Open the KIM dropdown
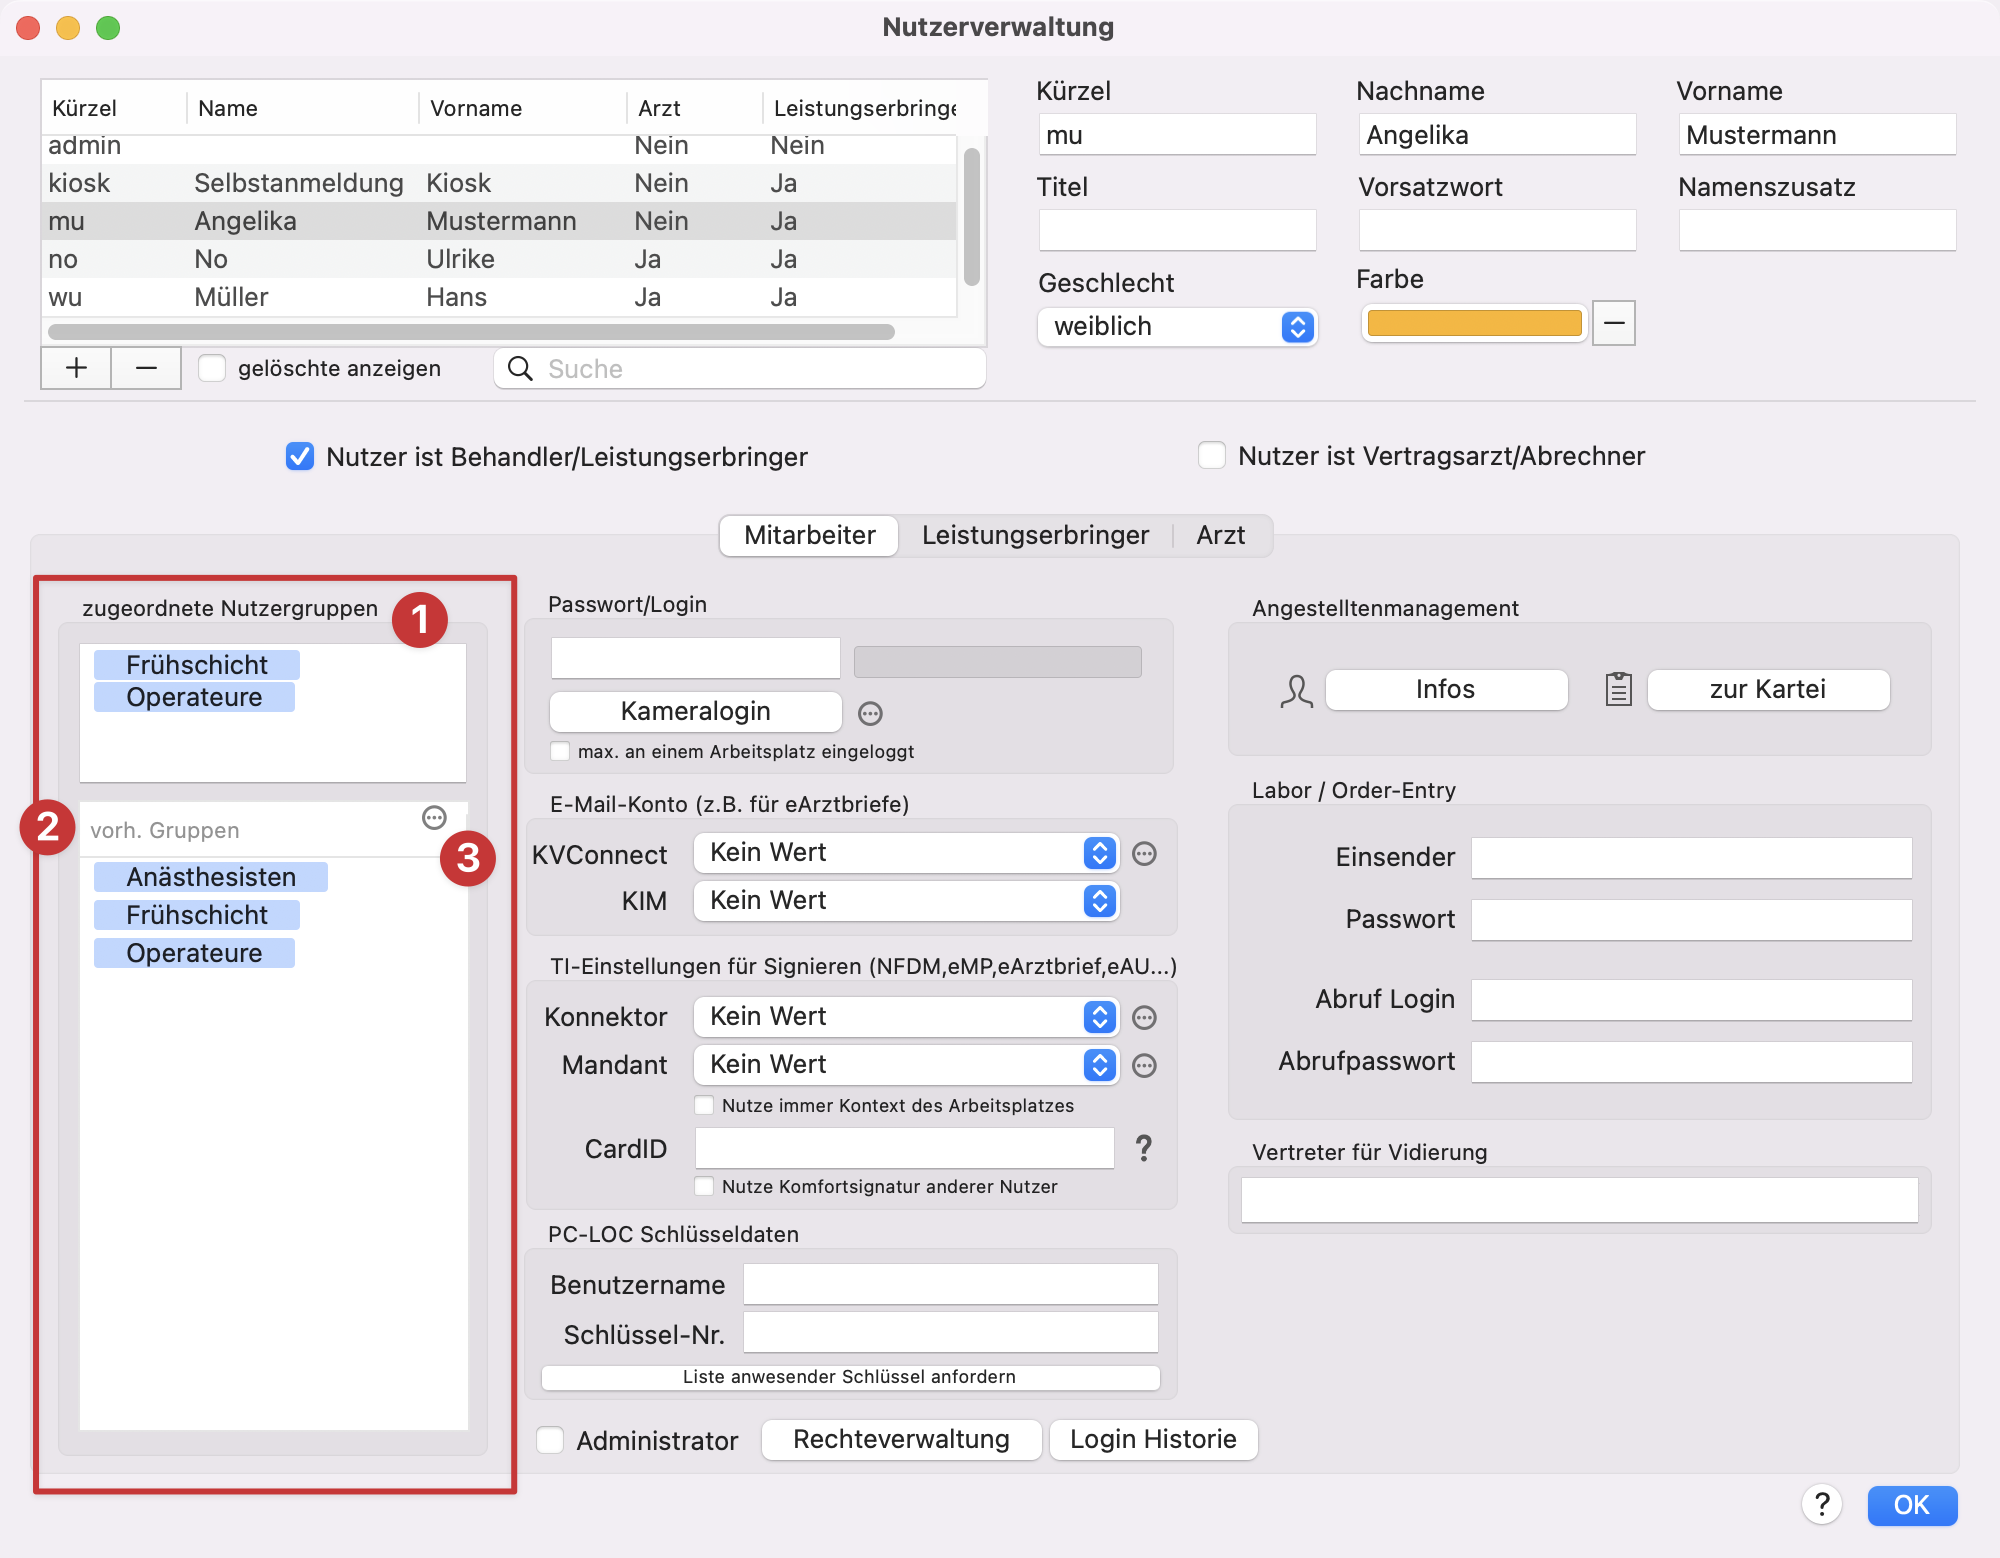Screen dimensions: 2000x1558 coord(905,901)
